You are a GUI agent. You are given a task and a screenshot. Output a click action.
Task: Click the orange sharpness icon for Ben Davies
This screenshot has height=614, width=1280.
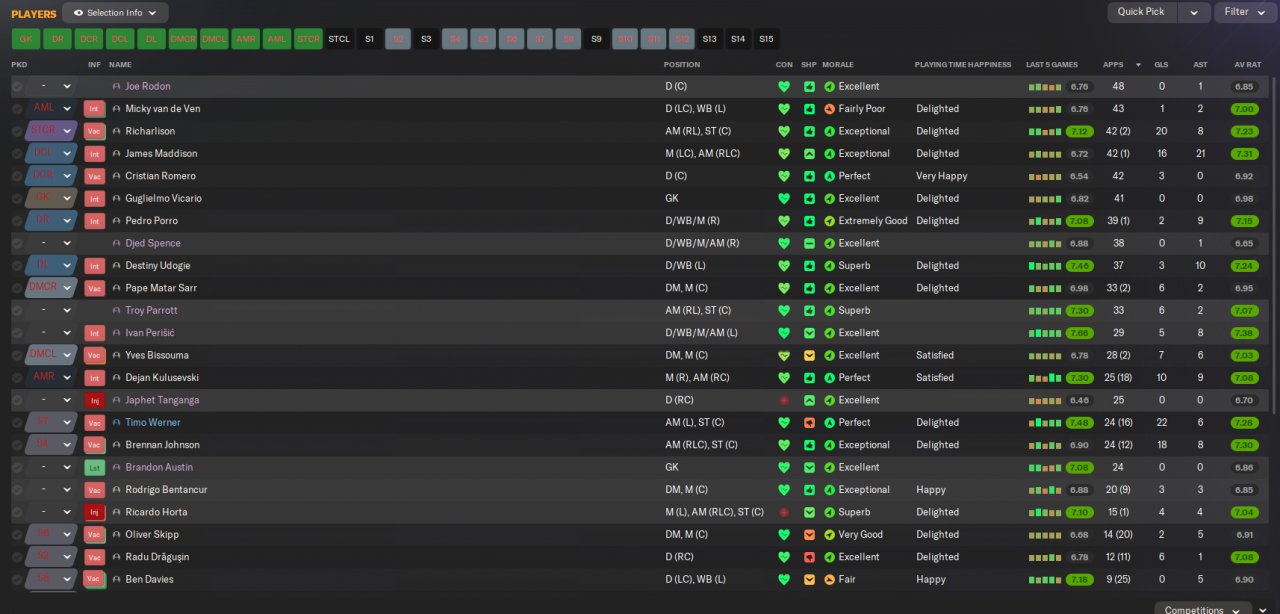click(809, 579)
